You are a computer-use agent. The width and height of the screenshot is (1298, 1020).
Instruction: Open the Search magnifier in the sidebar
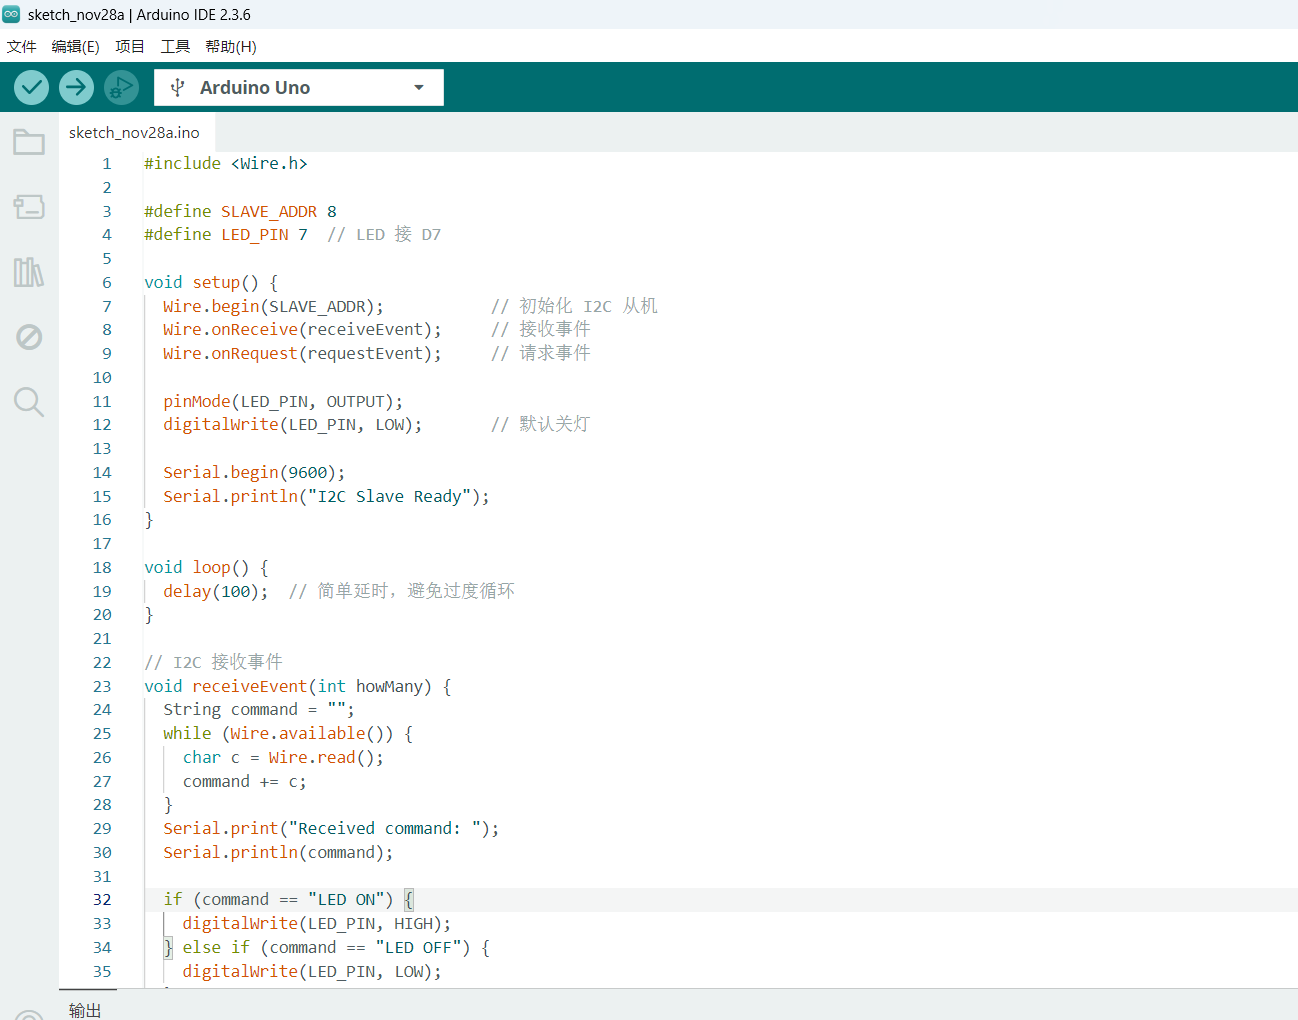pos(29,402)
